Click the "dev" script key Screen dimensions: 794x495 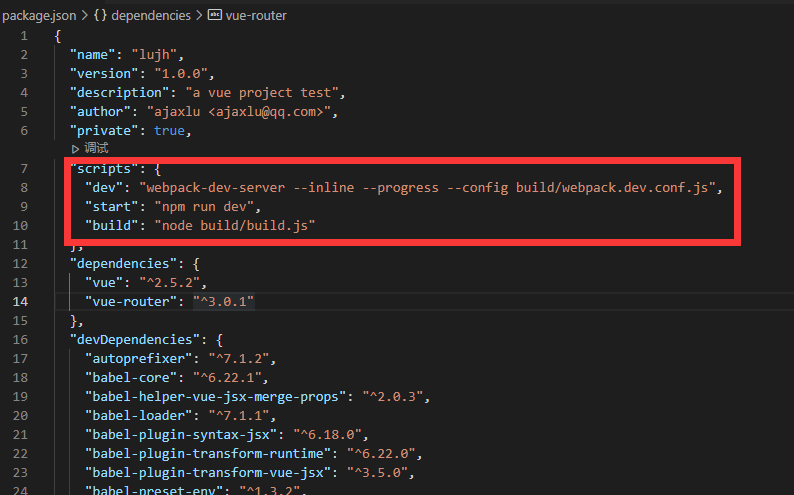104,188
